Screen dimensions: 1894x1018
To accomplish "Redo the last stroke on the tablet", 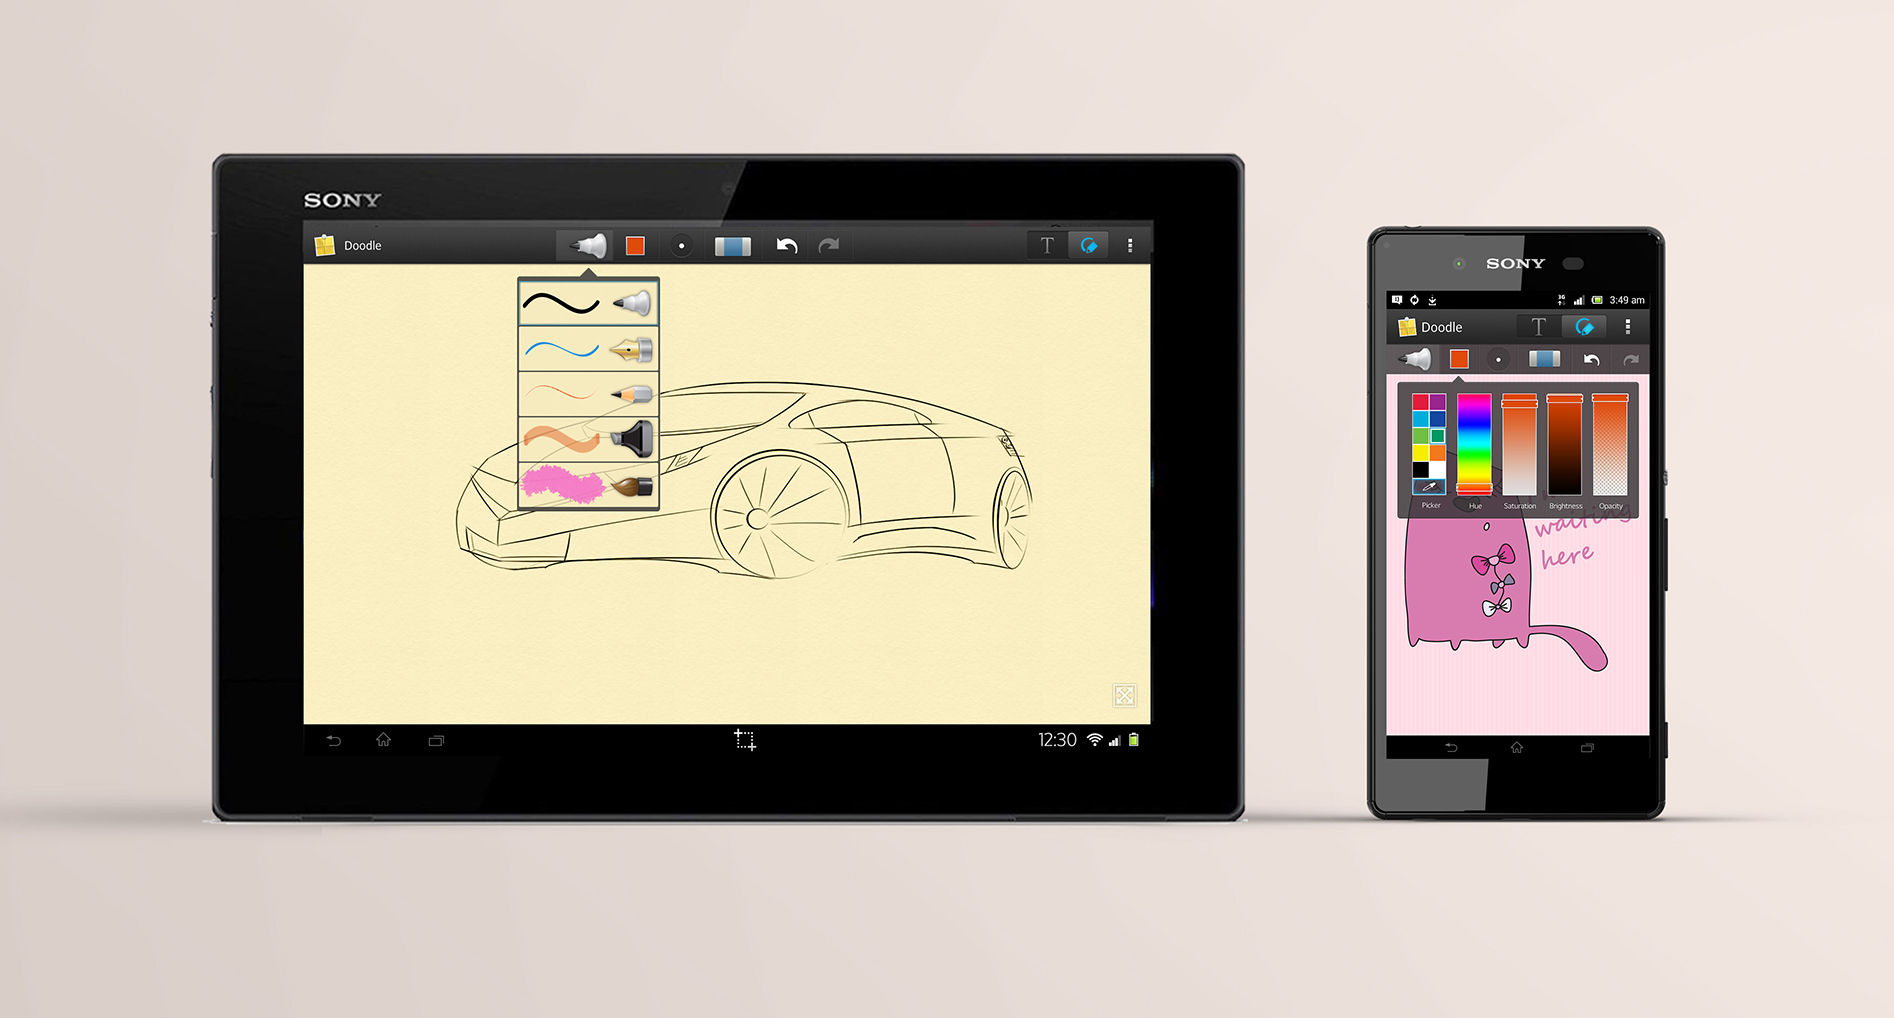I will (829, 244).
